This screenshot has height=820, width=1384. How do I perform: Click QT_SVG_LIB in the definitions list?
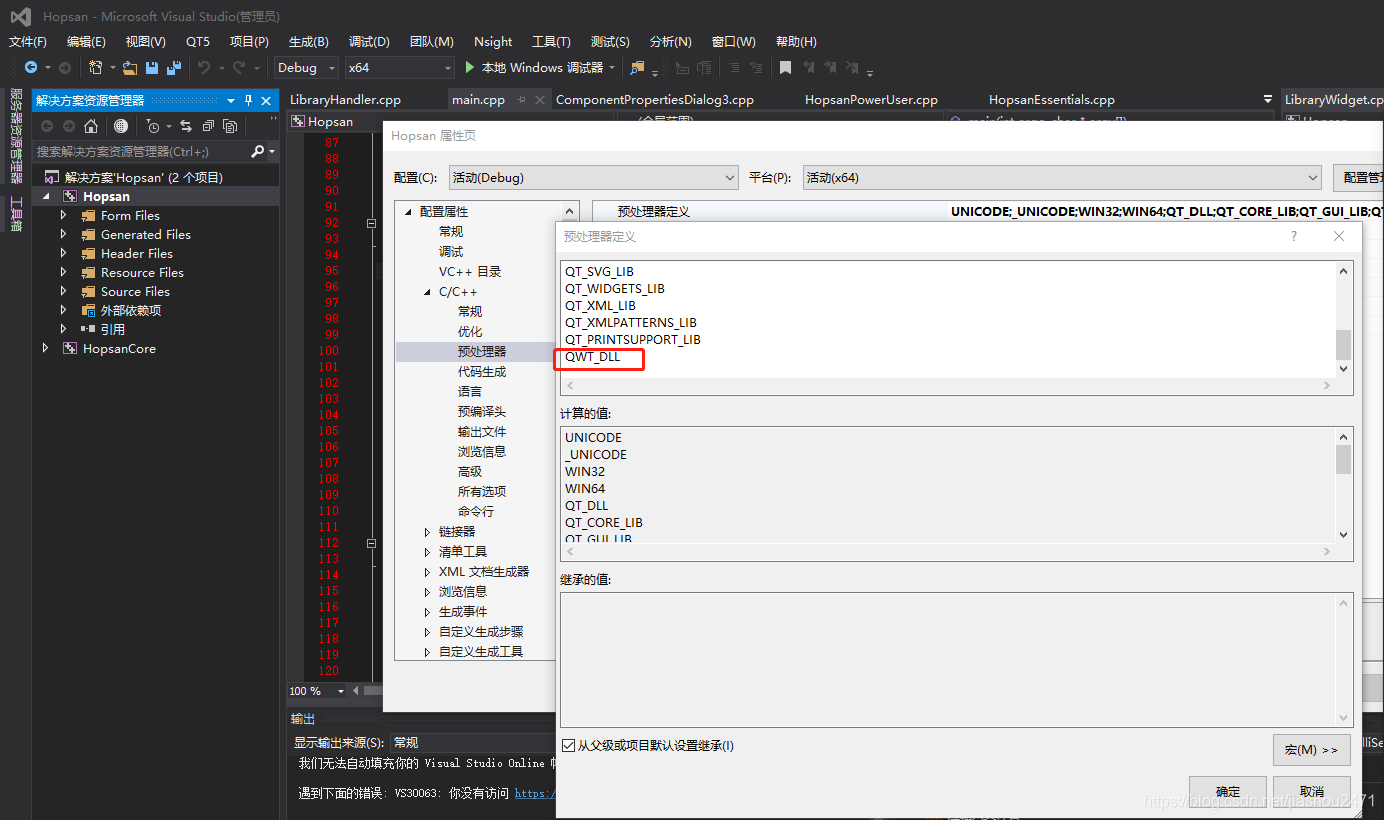coord(599,272)
